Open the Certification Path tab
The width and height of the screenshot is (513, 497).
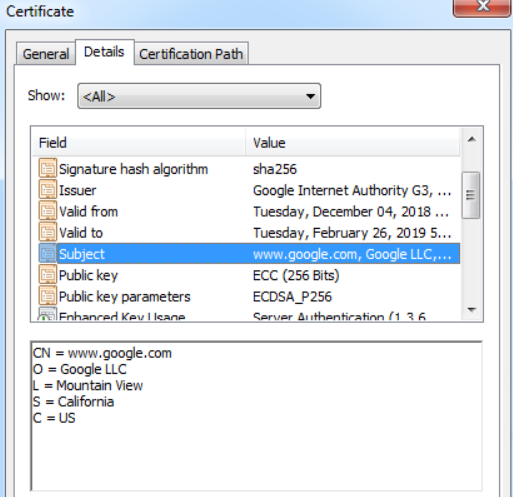pos(191,54)
